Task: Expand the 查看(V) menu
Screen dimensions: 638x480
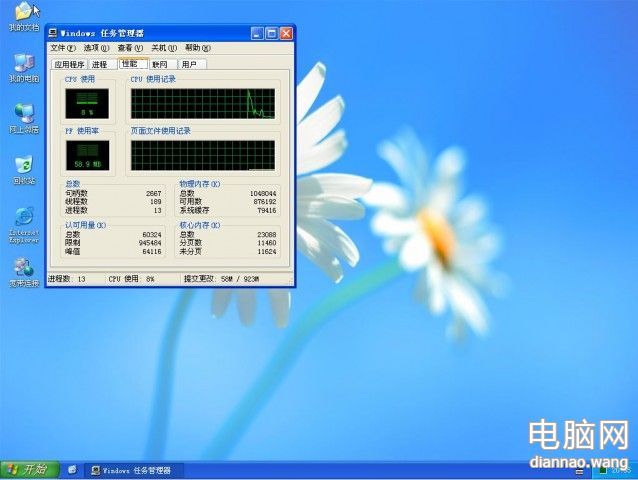Action: point(131,48)
